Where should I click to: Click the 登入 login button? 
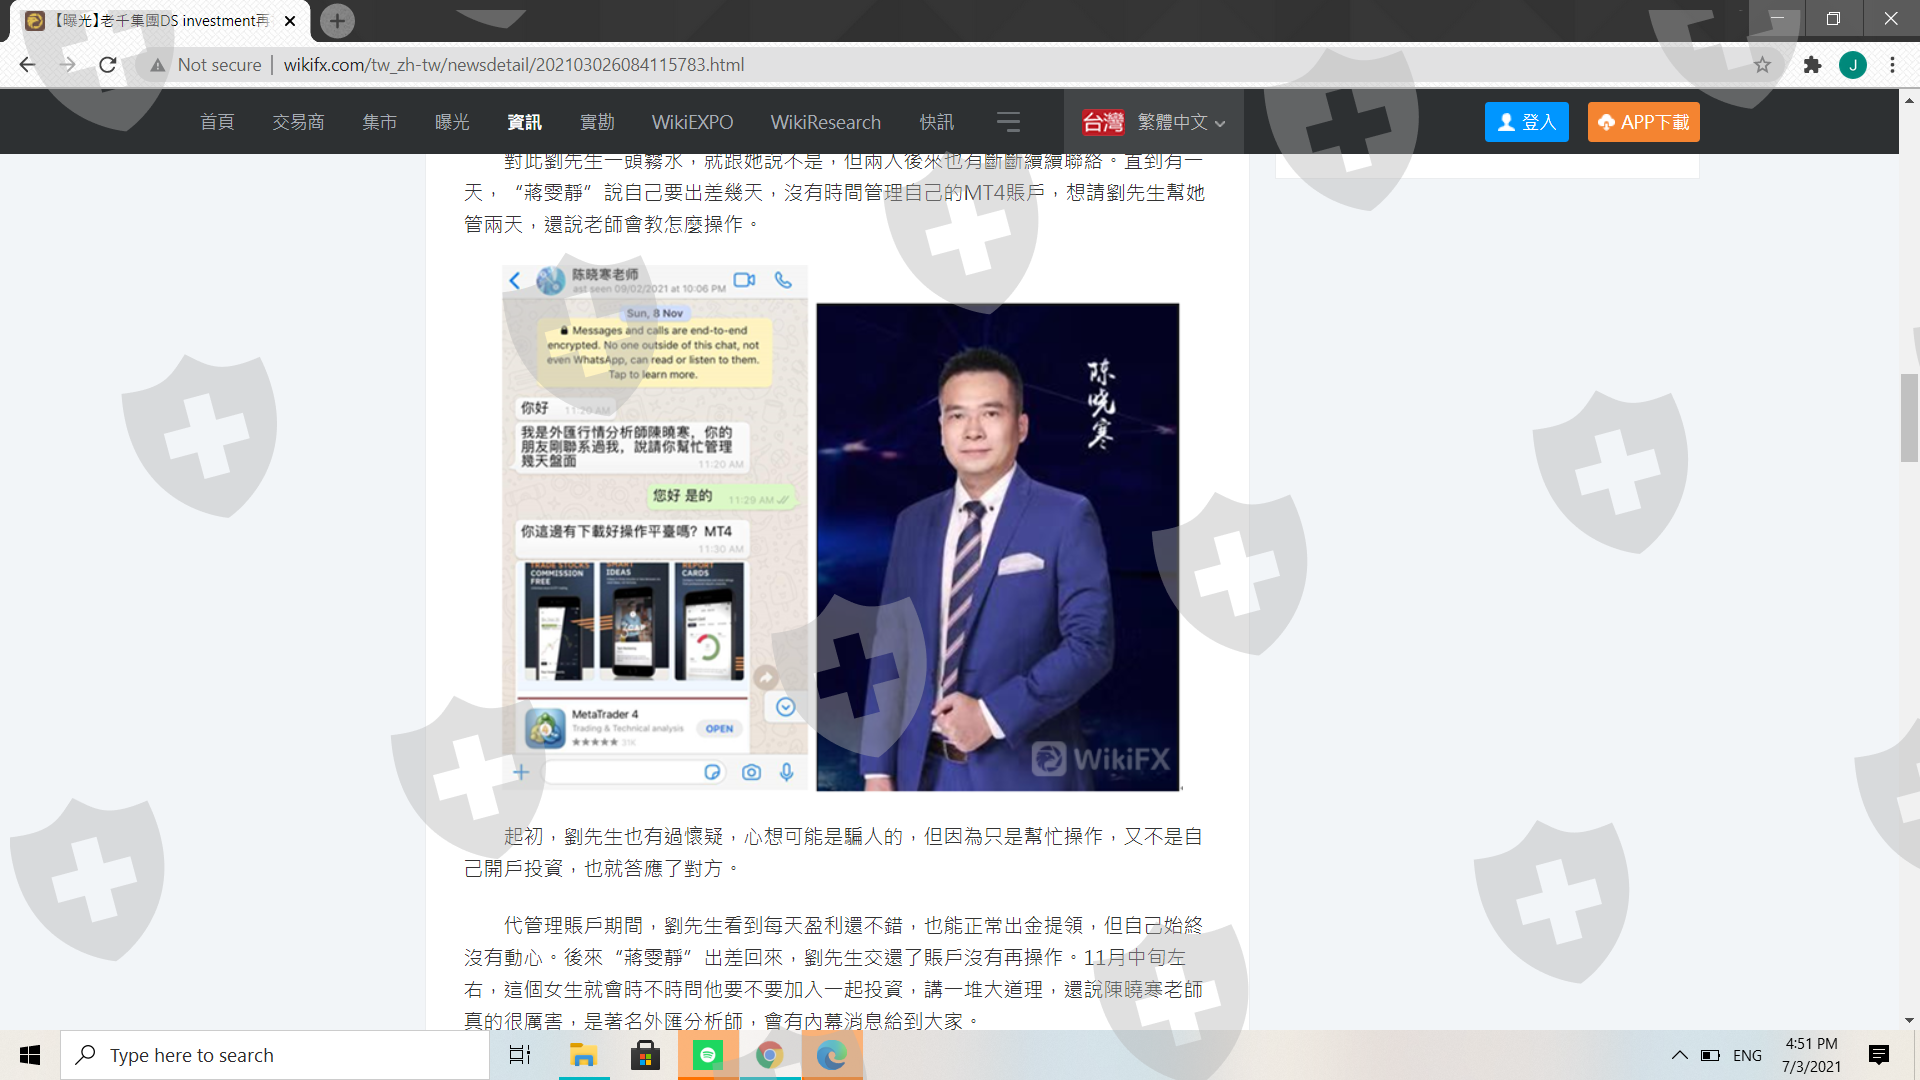[1526, 122]
